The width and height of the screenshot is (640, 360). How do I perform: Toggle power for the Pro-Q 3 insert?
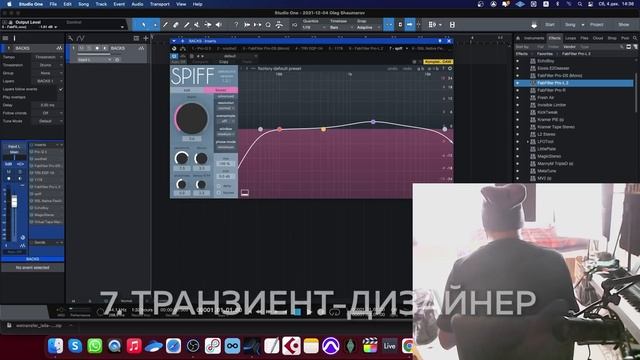[31, 152]
